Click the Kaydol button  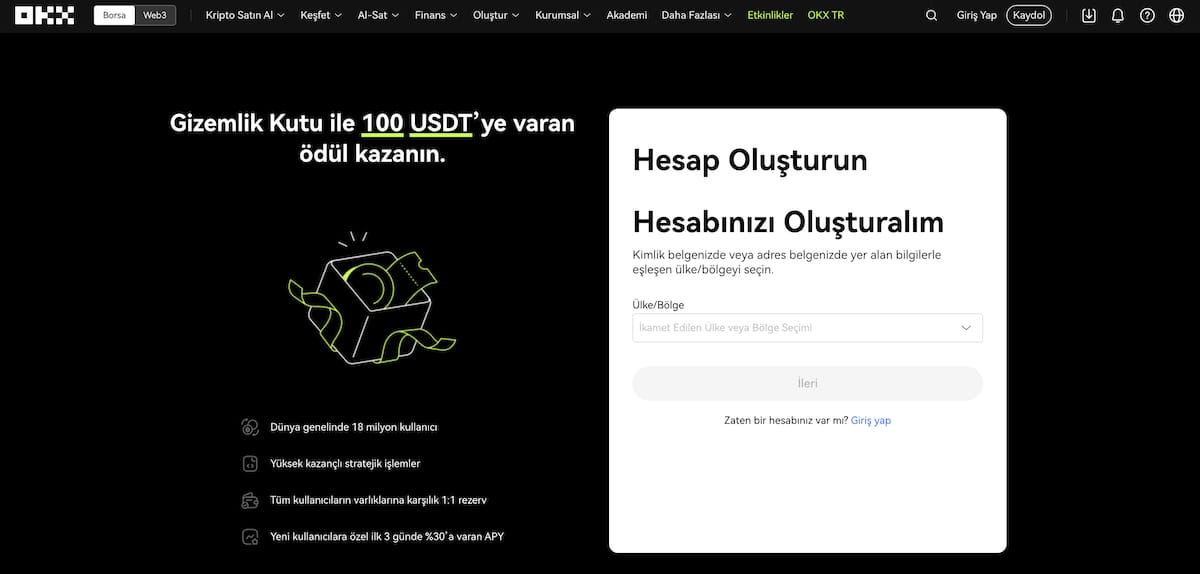click(x=1028, y=15)
